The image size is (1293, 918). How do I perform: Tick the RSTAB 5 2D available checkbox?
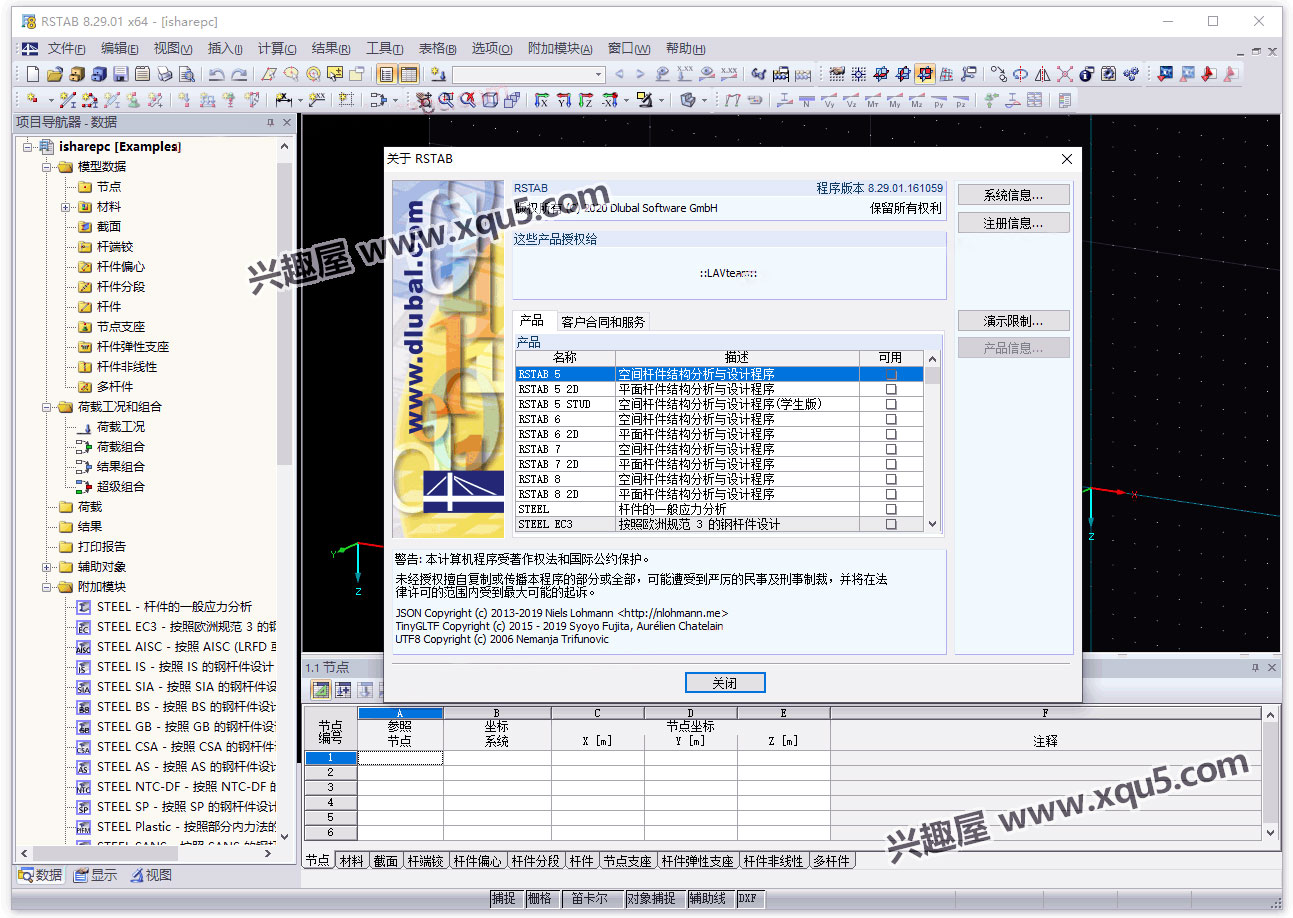tap(891, 390)
